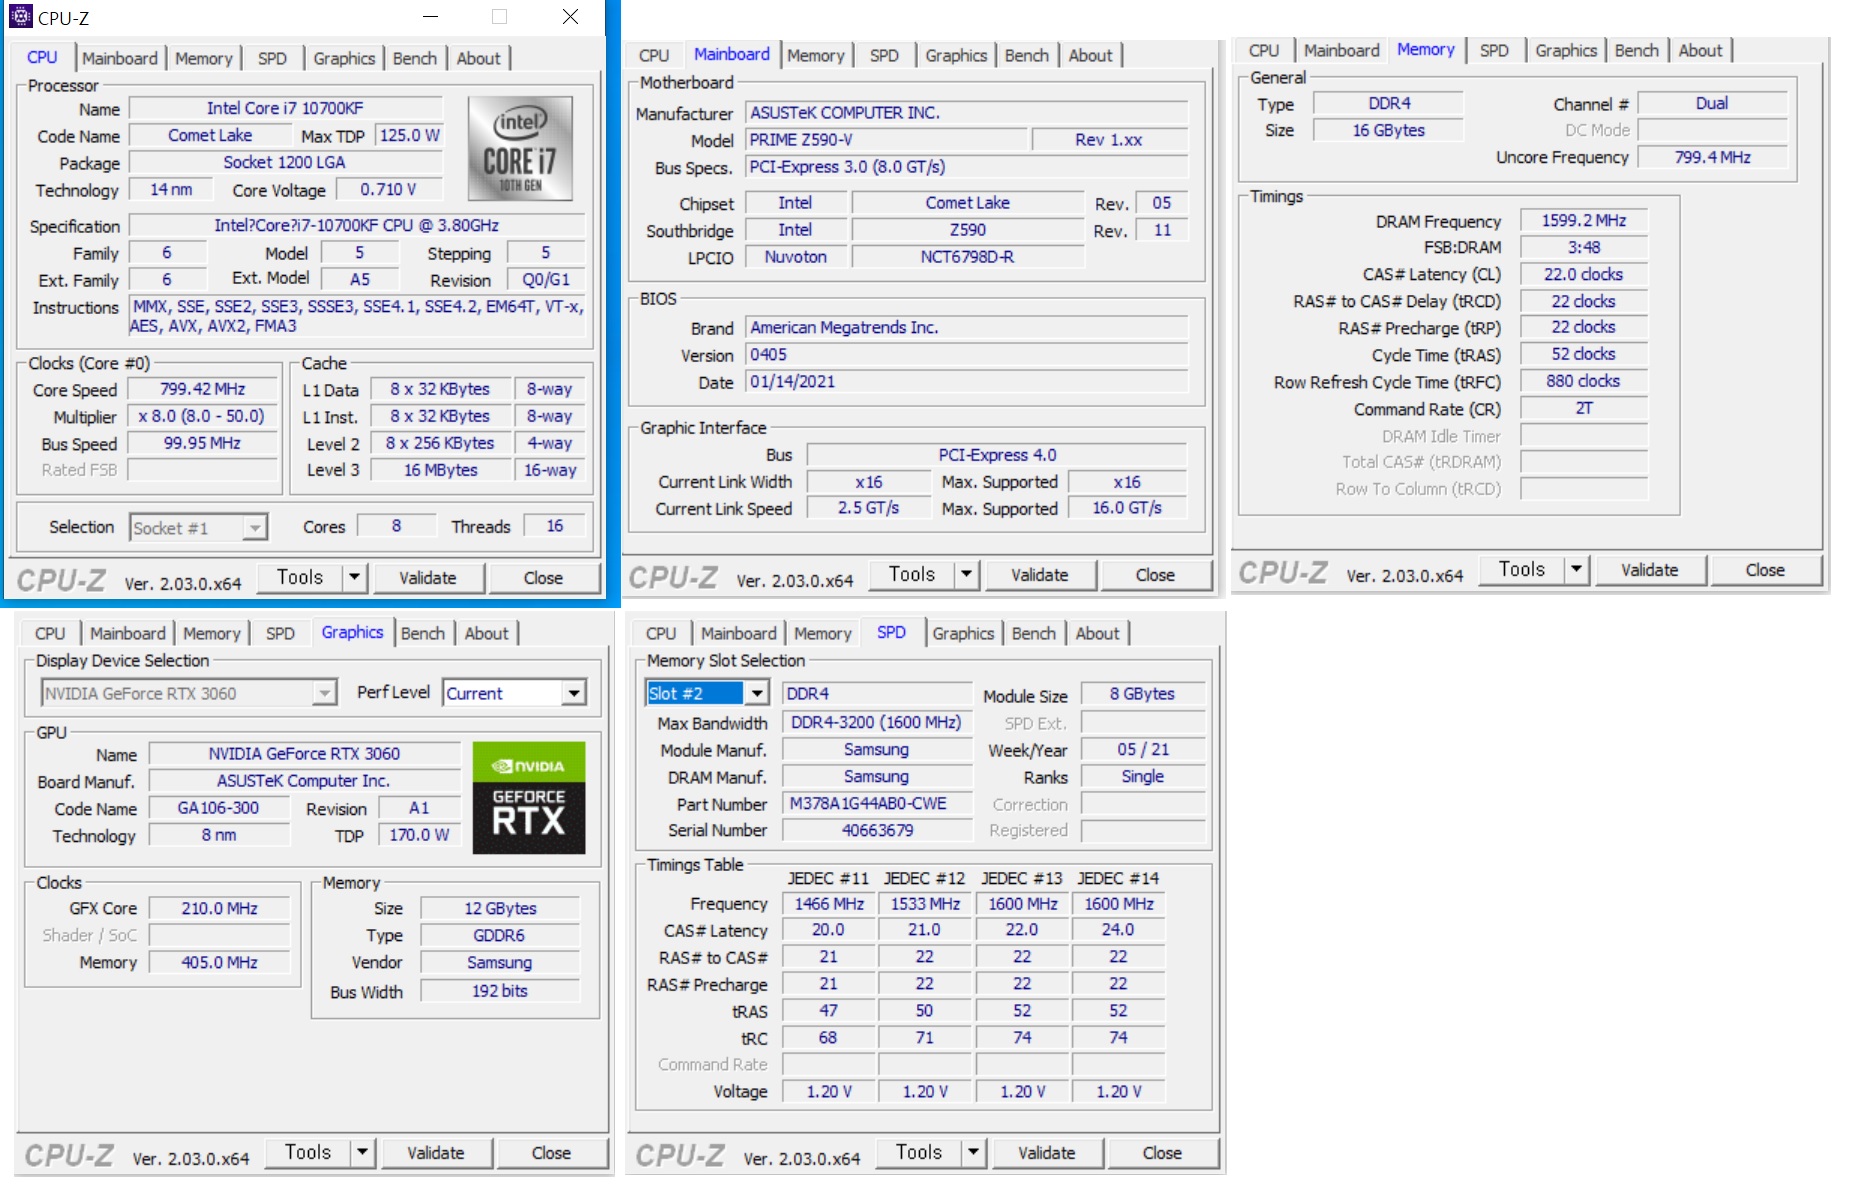Click the GFX Core 210.0 MHz value
The image size is (1849, 1191).
220,908
